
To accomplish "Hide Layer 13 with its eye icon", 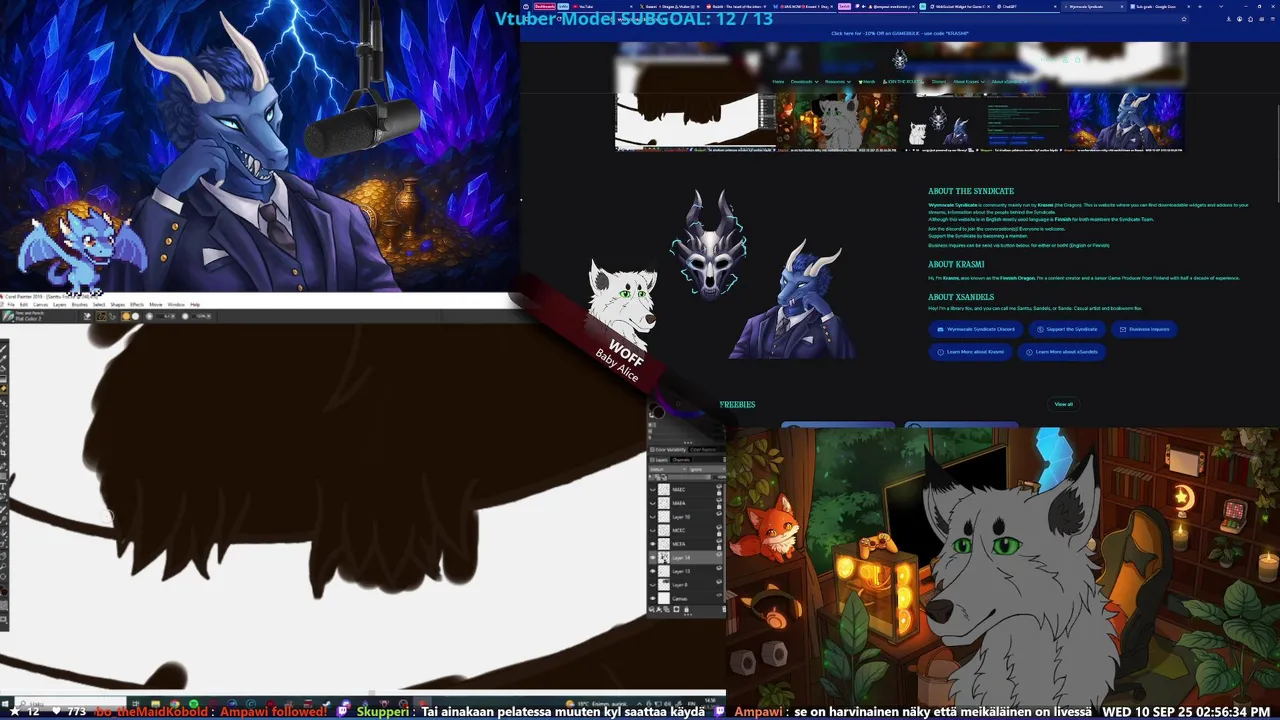I will 652,571.
